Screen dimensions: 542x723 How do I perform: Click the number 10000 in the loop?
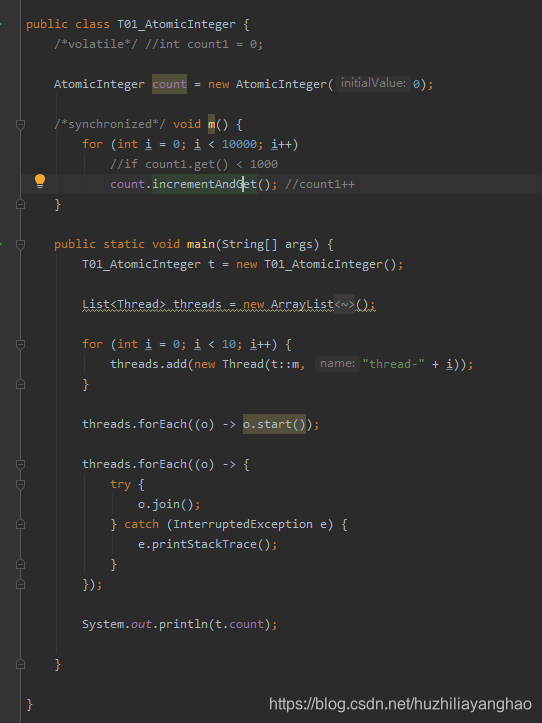[x=239, y=144]
